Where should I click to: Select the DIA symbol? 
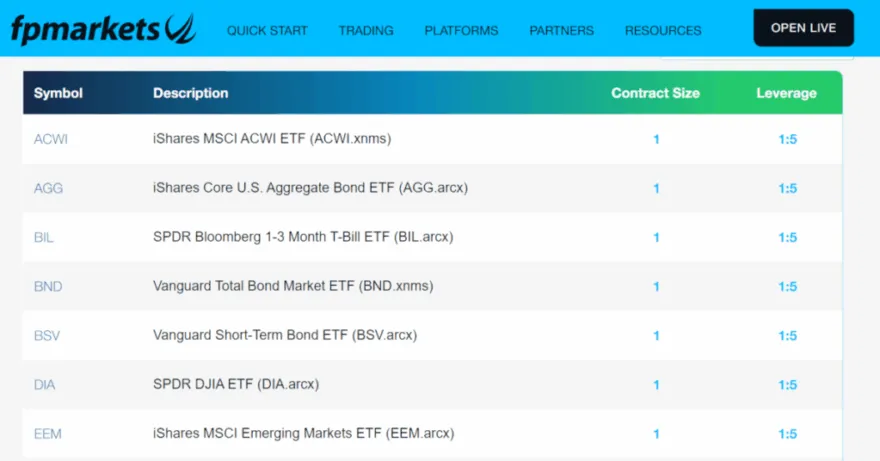coord(44,385)
